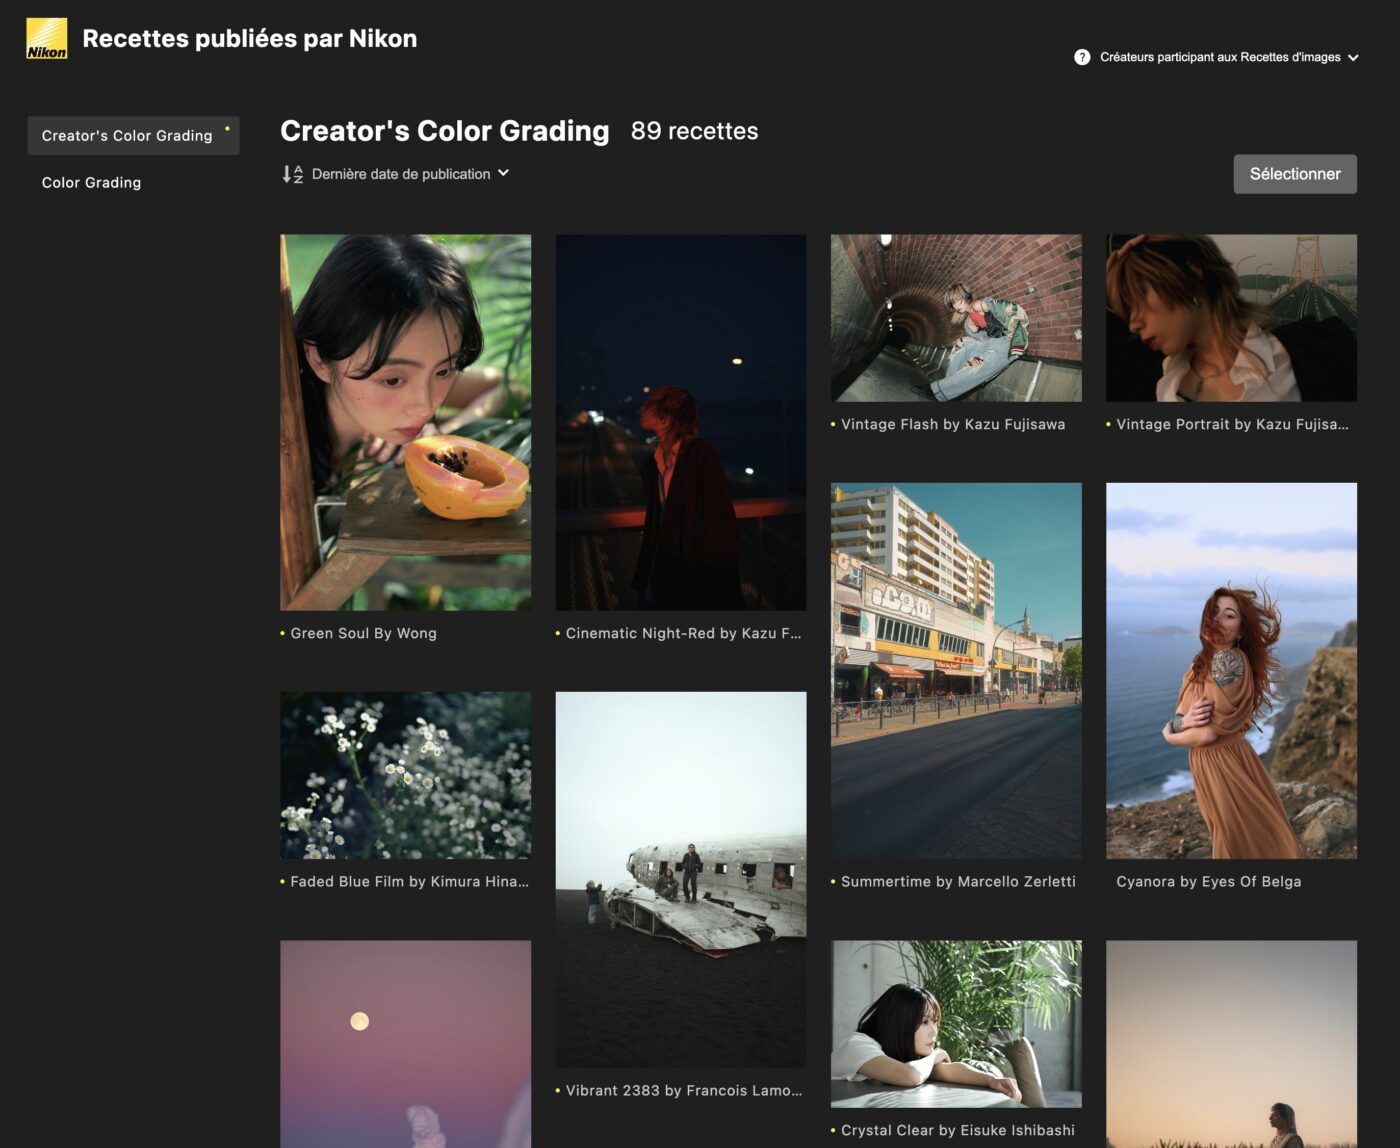The height and width of the screenshot is (1148, 1400).
Task: Click the Vibrant 2383 plane wreck photo
Action: tap(680, 879)
